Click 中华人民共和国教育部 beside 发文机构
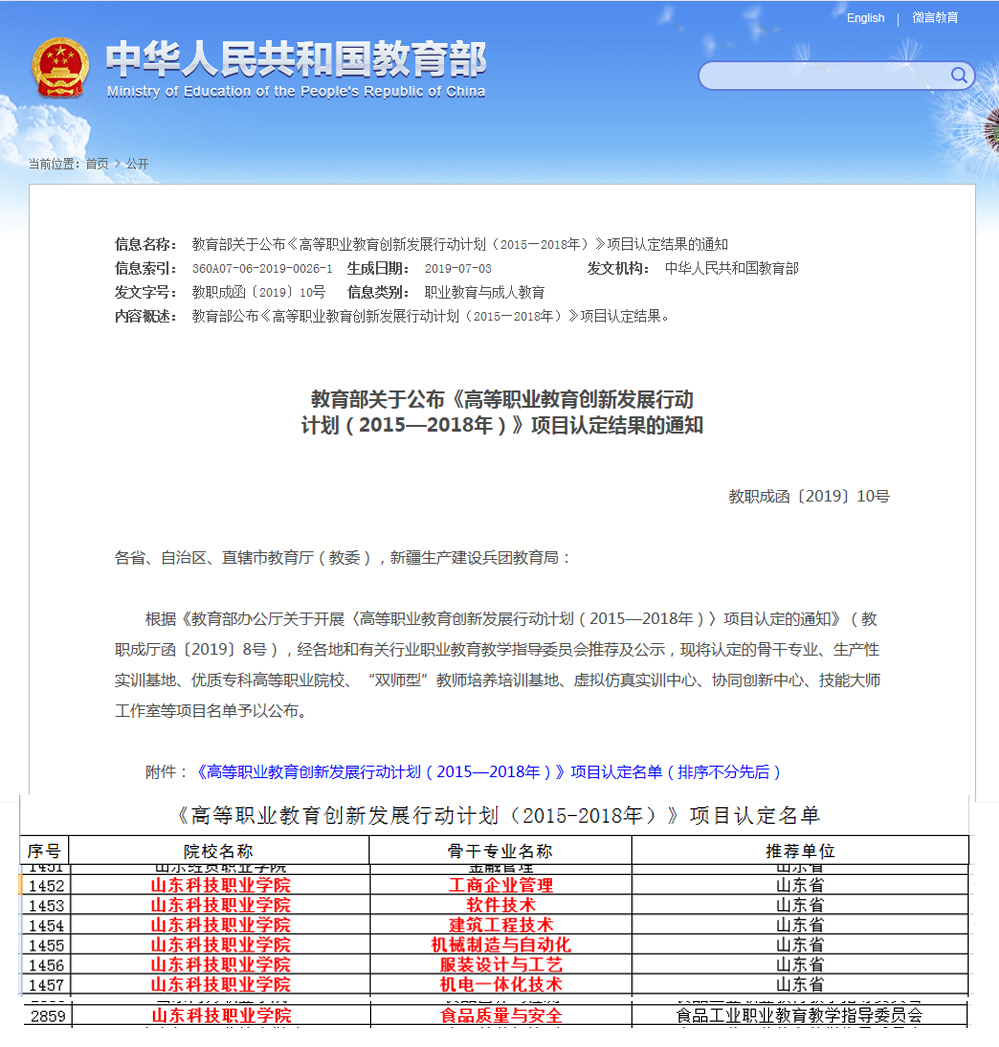Image resolution: width=999 pixels, height=1047 pixels. click(x=732, y=268)
